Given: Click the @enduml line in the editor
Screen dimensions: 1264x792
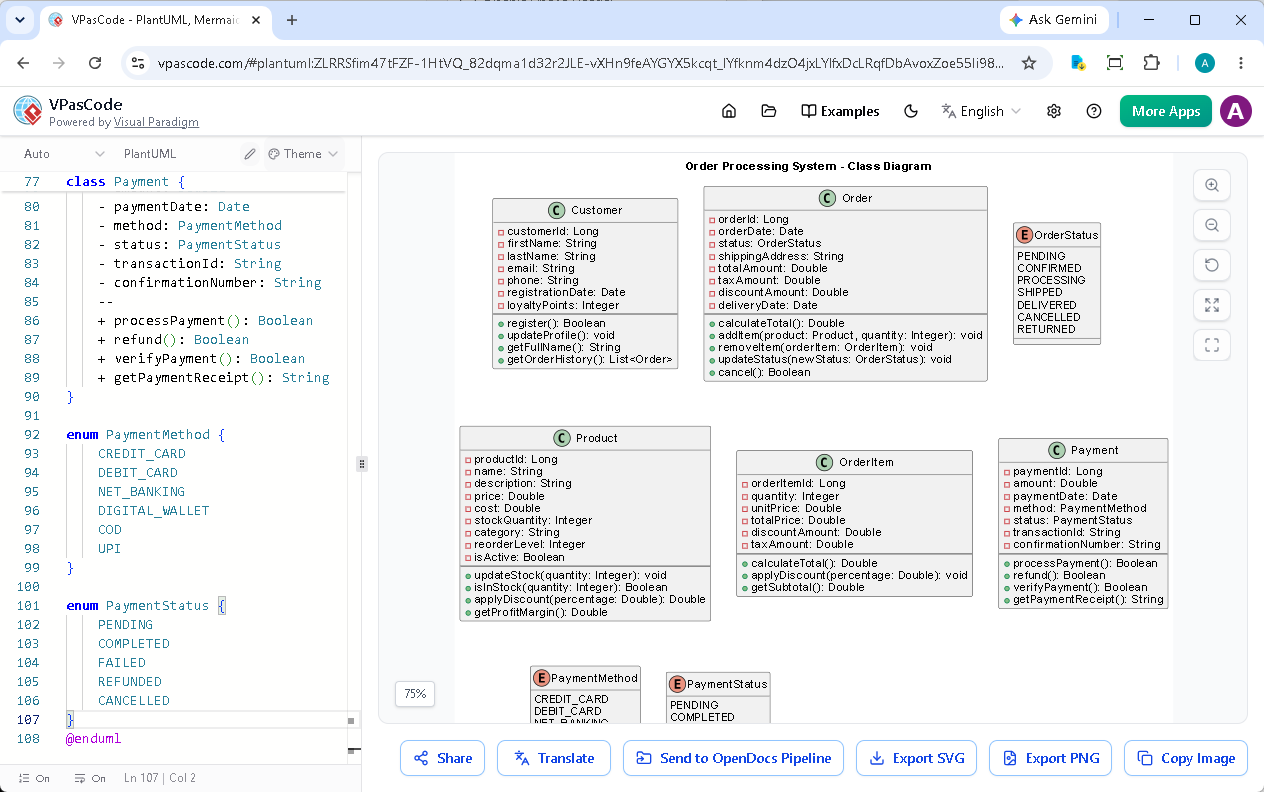Looking at the screenshot, I should point(93,738).
